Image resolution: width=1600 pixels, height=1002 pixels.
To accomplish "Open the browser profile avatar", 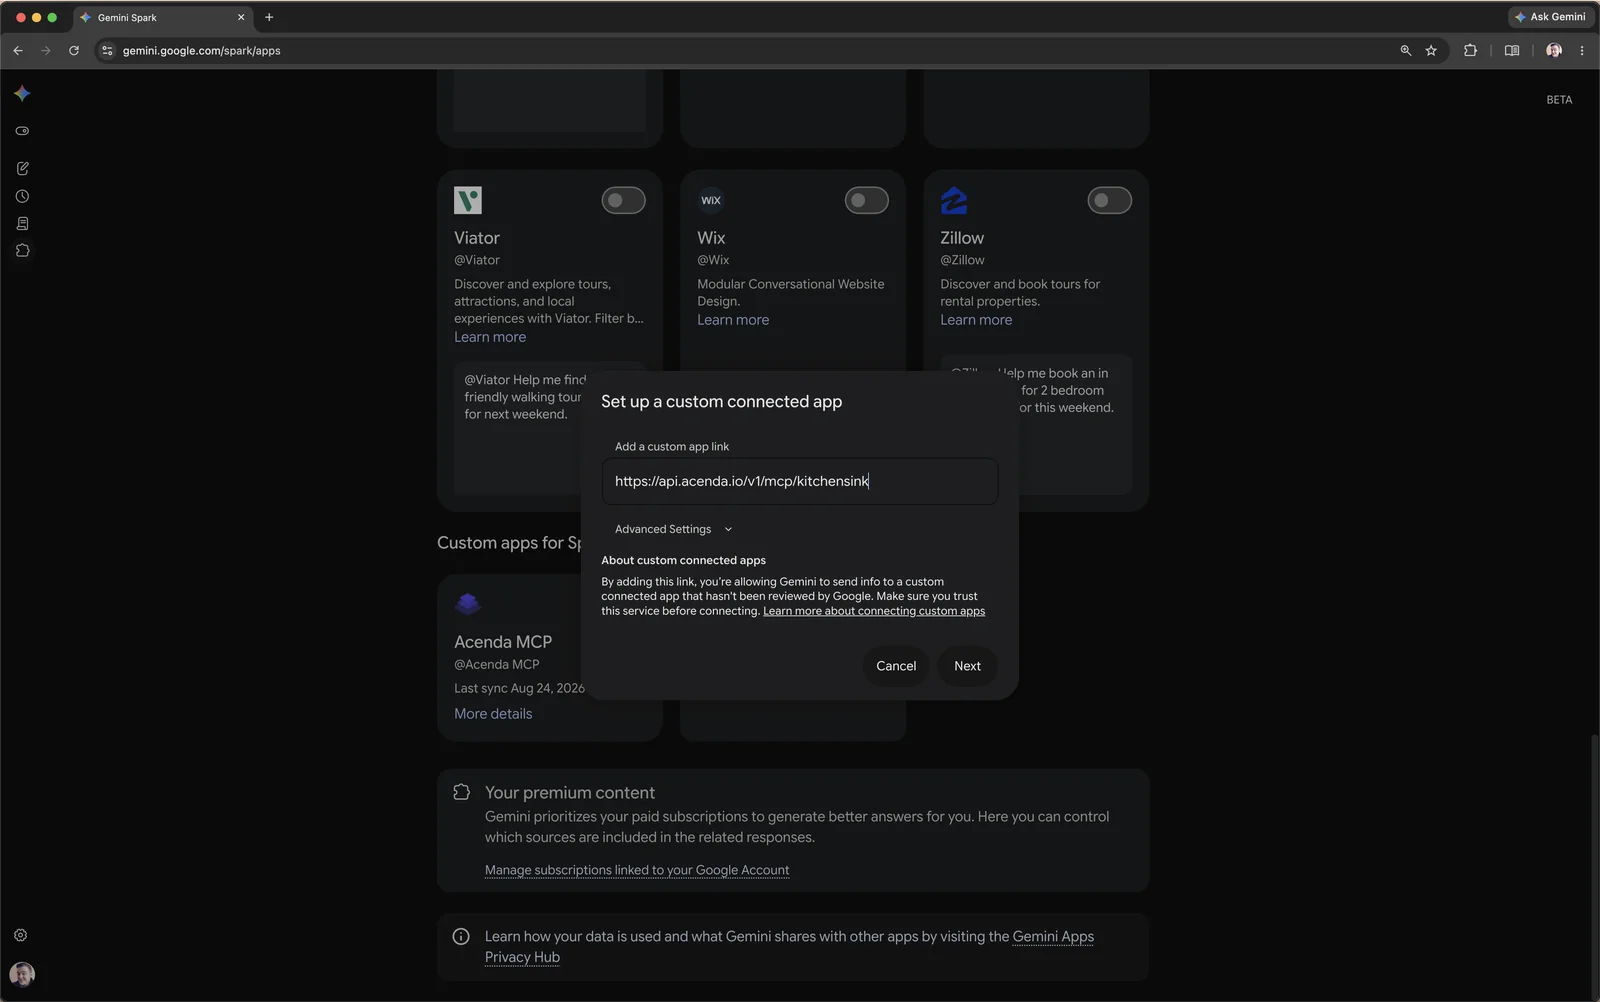I will [x=1554, y=50].
